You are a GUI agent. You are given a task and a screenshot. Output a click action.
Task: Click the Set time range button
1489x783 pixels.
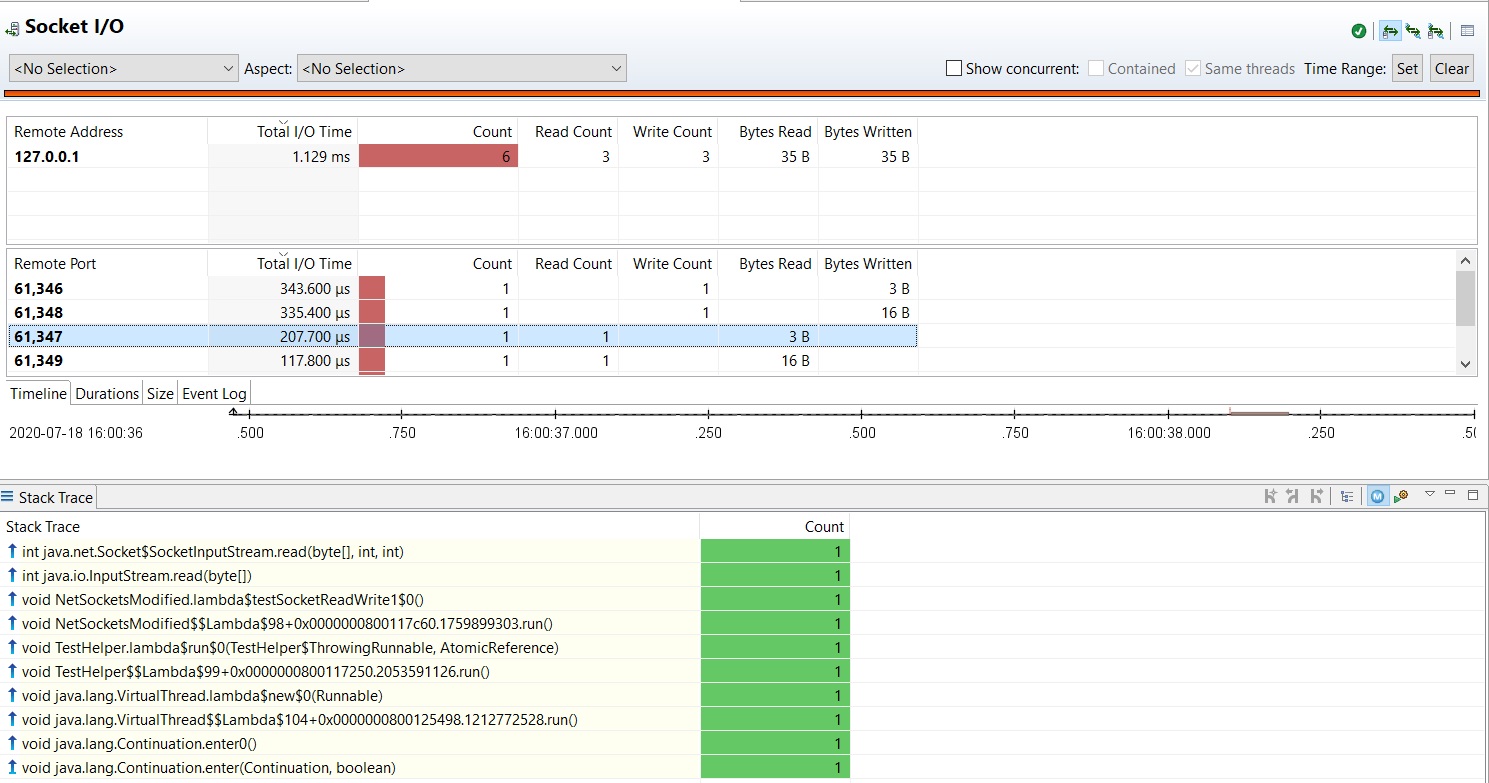[1407, 69]
